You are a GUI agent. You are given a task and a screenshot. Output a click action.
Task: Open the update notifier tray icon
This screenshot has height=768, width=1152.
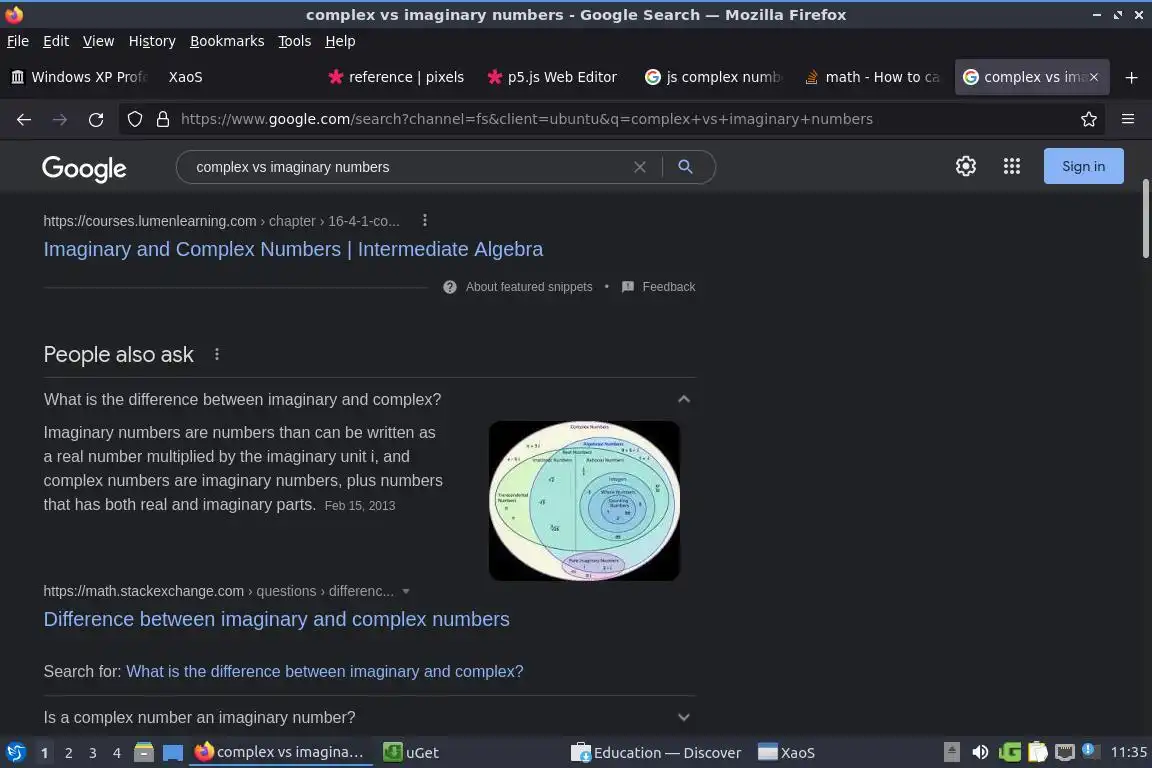(1090, 751)
